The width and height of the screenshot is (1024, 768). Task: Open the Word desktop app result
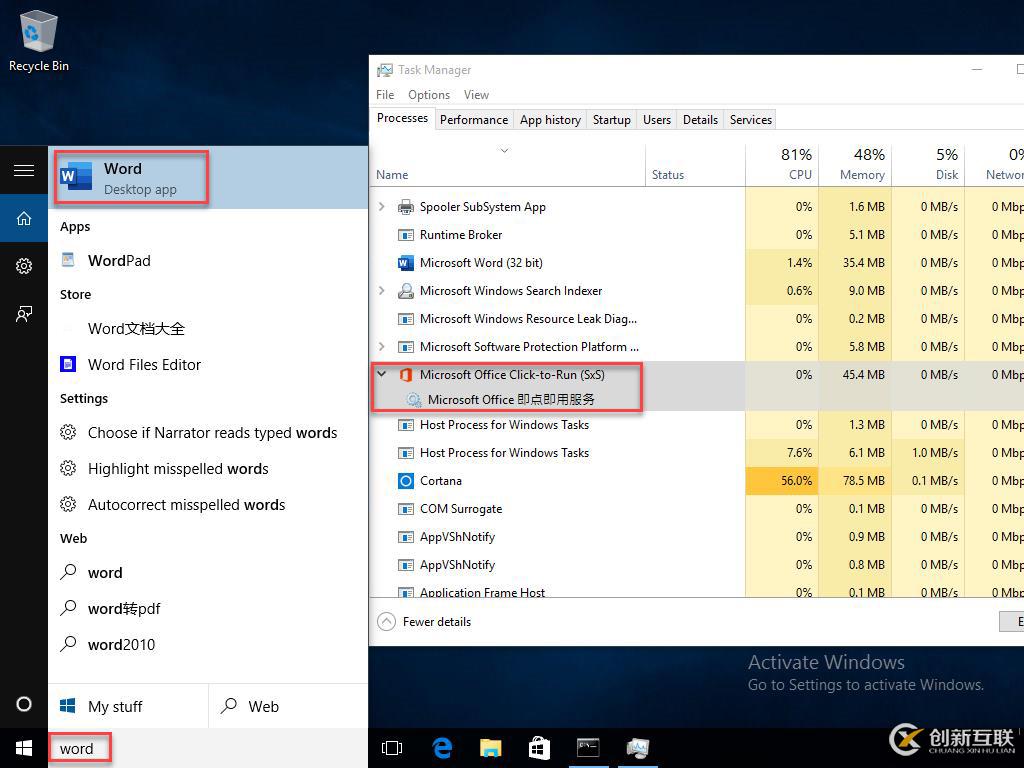pos(208,178)
